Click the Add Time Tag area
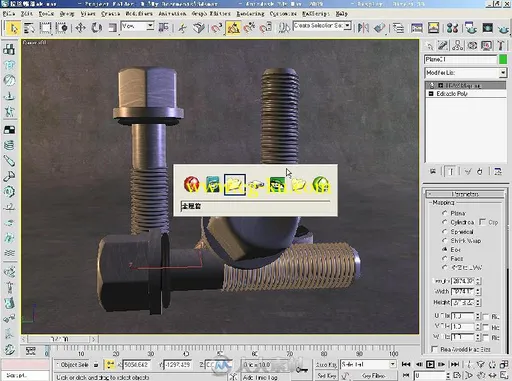This screenshot has width=512, height=381. pos(260,377)
